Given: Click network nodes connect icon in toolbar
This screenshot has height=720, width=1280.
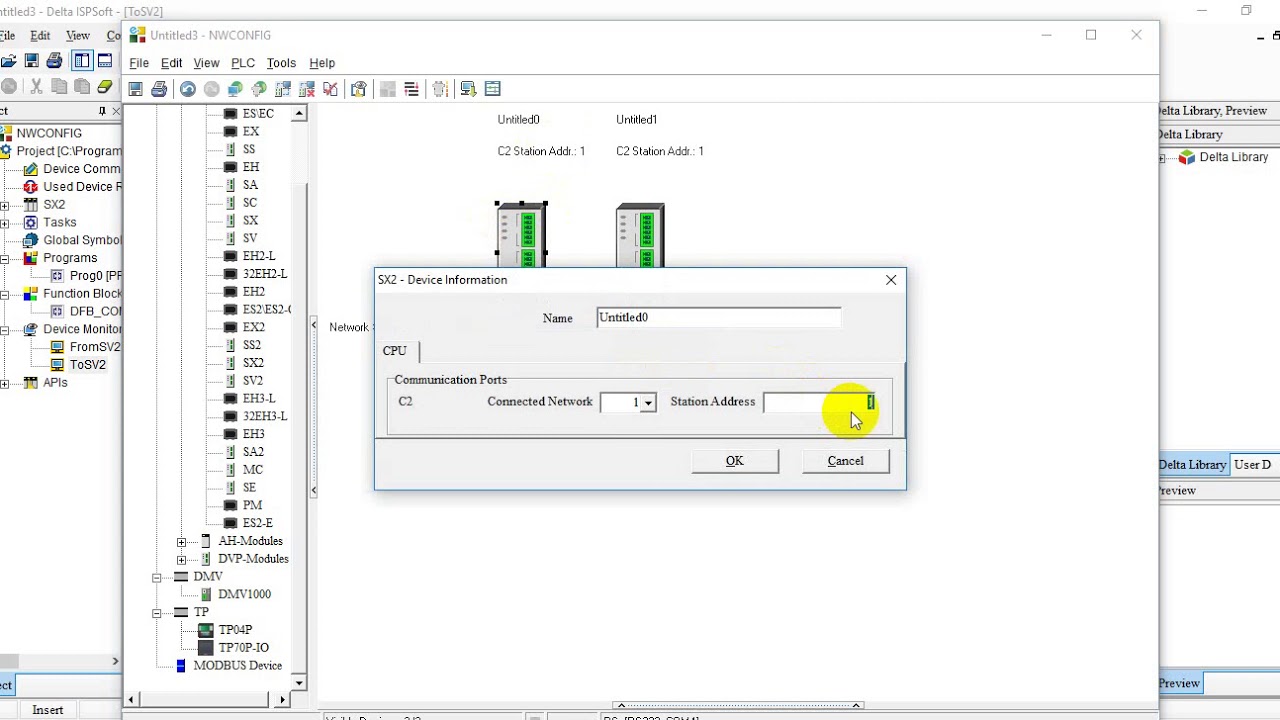Looking at the screenshot, I should (x=283, y=89).
